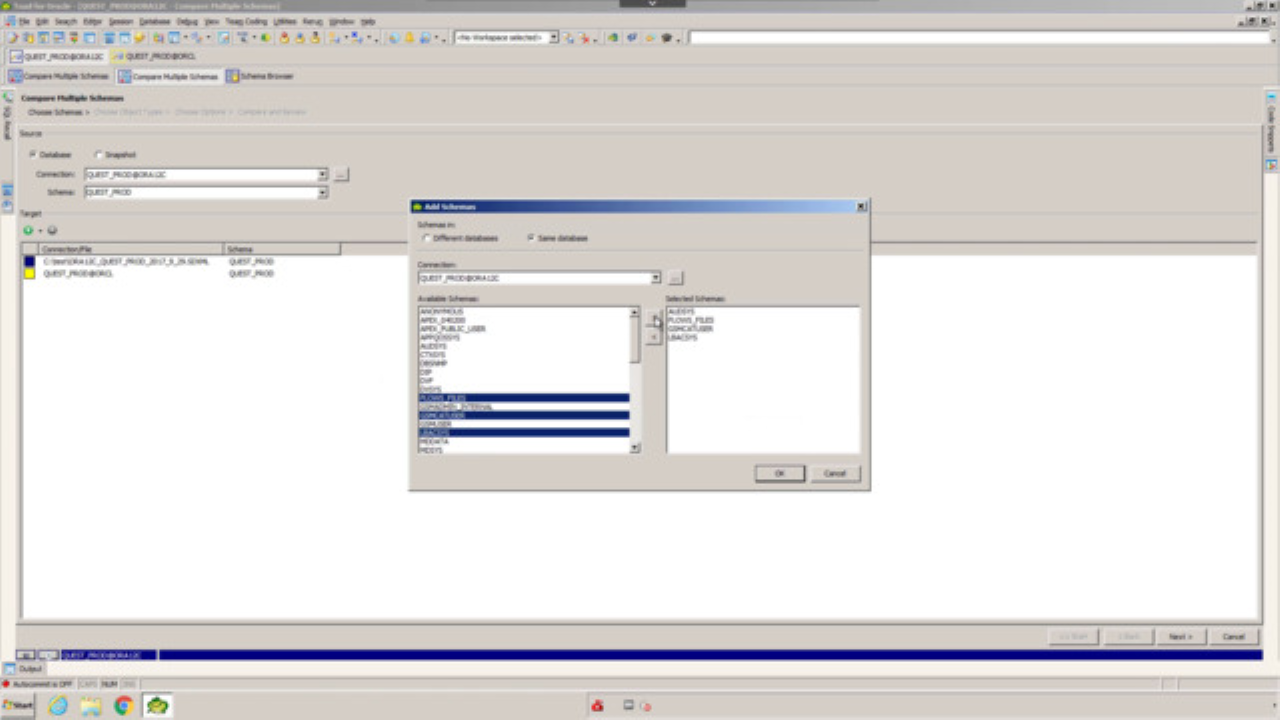
Task: Choose Snapshot as the source type
Action: pos(98,154)
